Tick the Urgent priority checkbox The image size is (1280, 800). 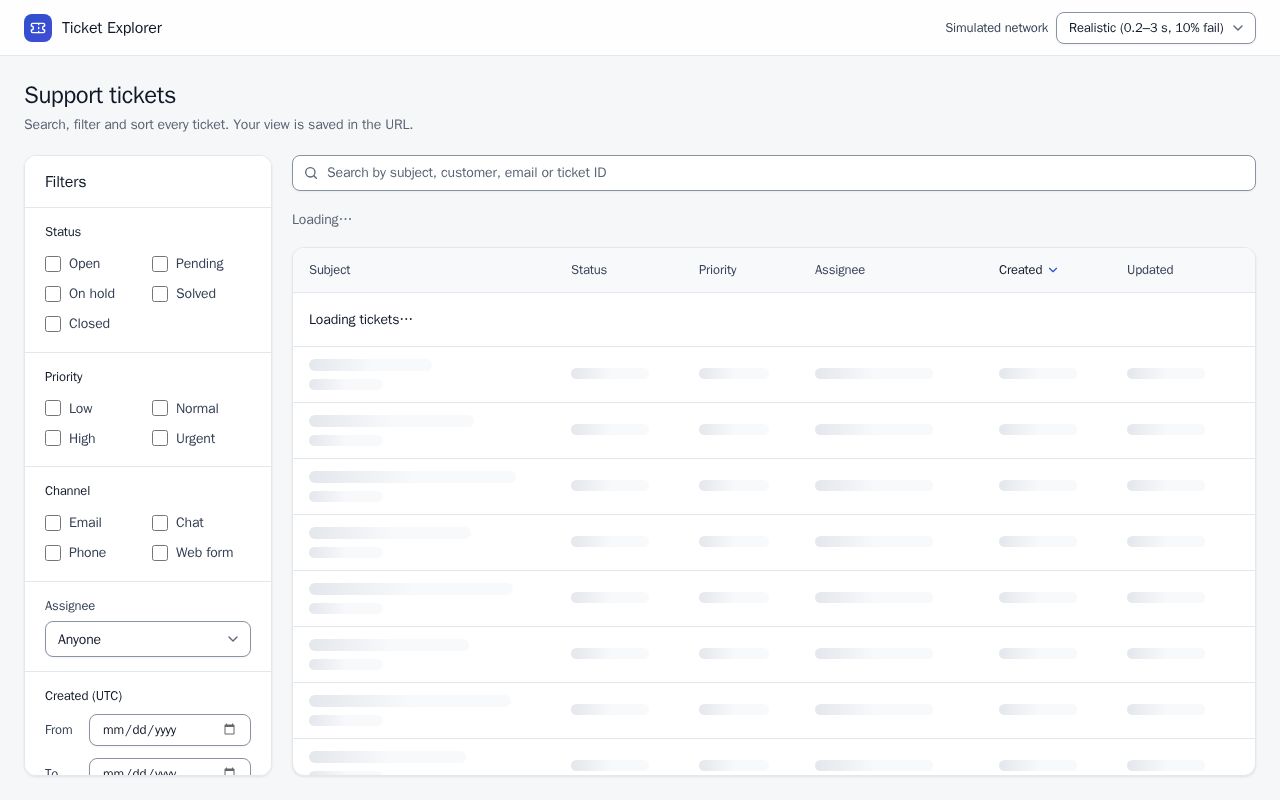click(160, 439)
